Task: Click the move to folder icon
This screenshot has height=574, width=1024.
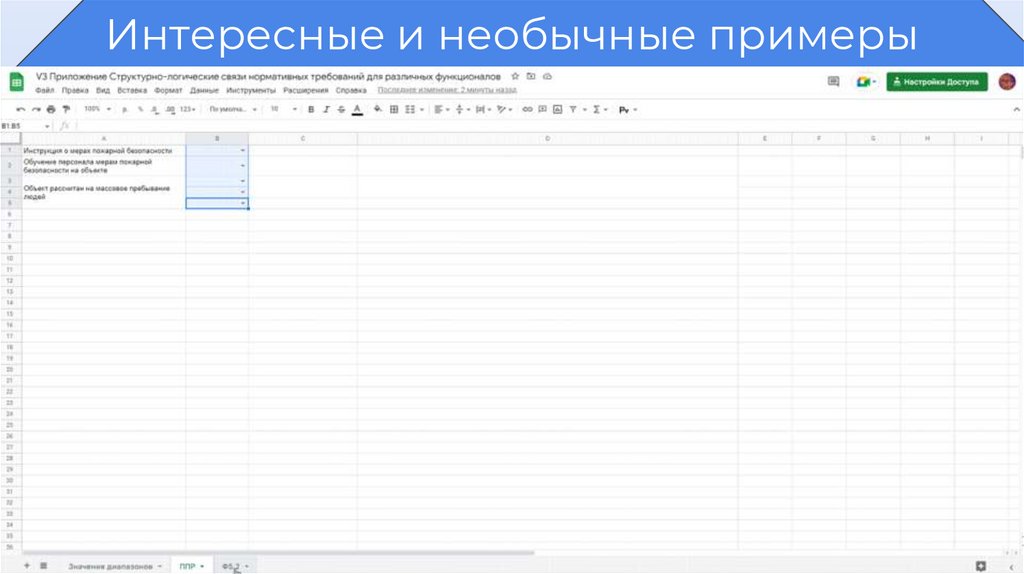Action: 531,76
